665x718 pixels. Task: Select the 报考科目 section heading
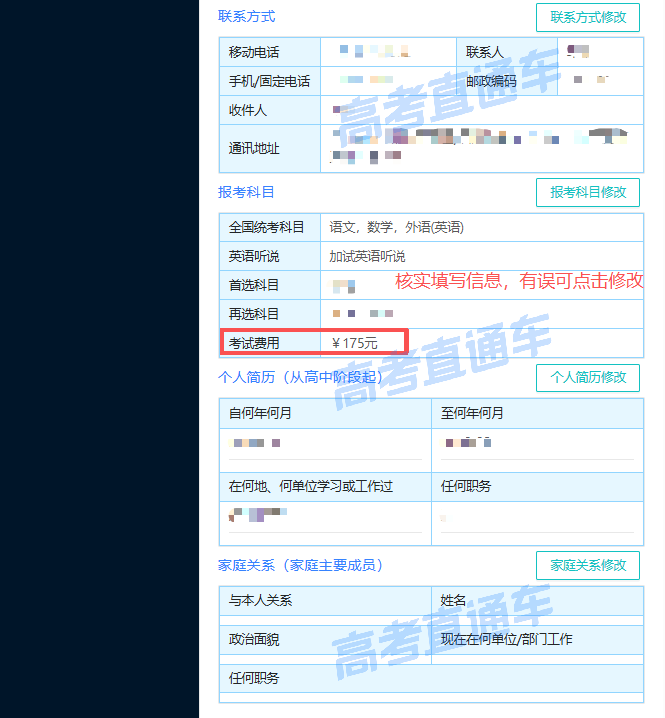[246, 192]
